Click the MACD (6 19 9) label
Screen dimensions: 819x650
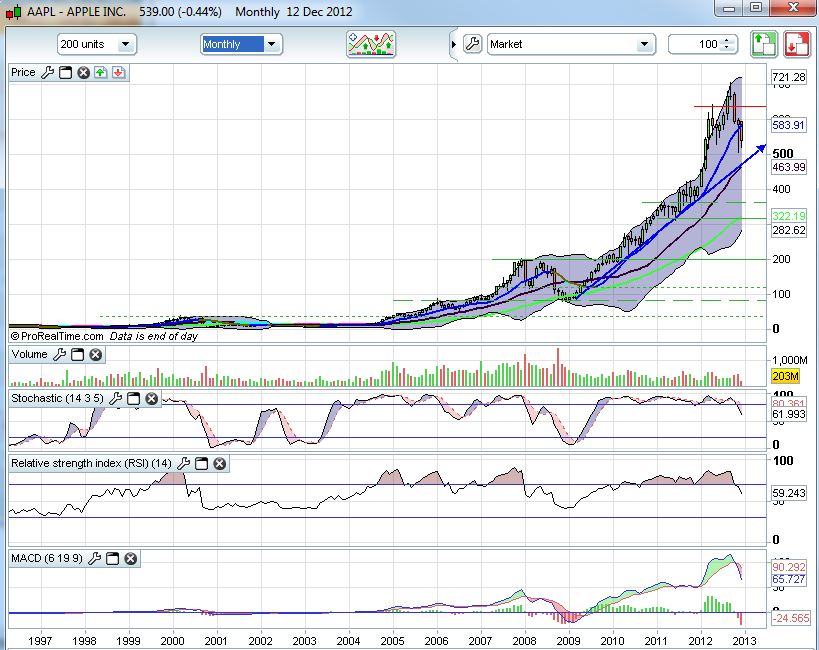point(47,559)
